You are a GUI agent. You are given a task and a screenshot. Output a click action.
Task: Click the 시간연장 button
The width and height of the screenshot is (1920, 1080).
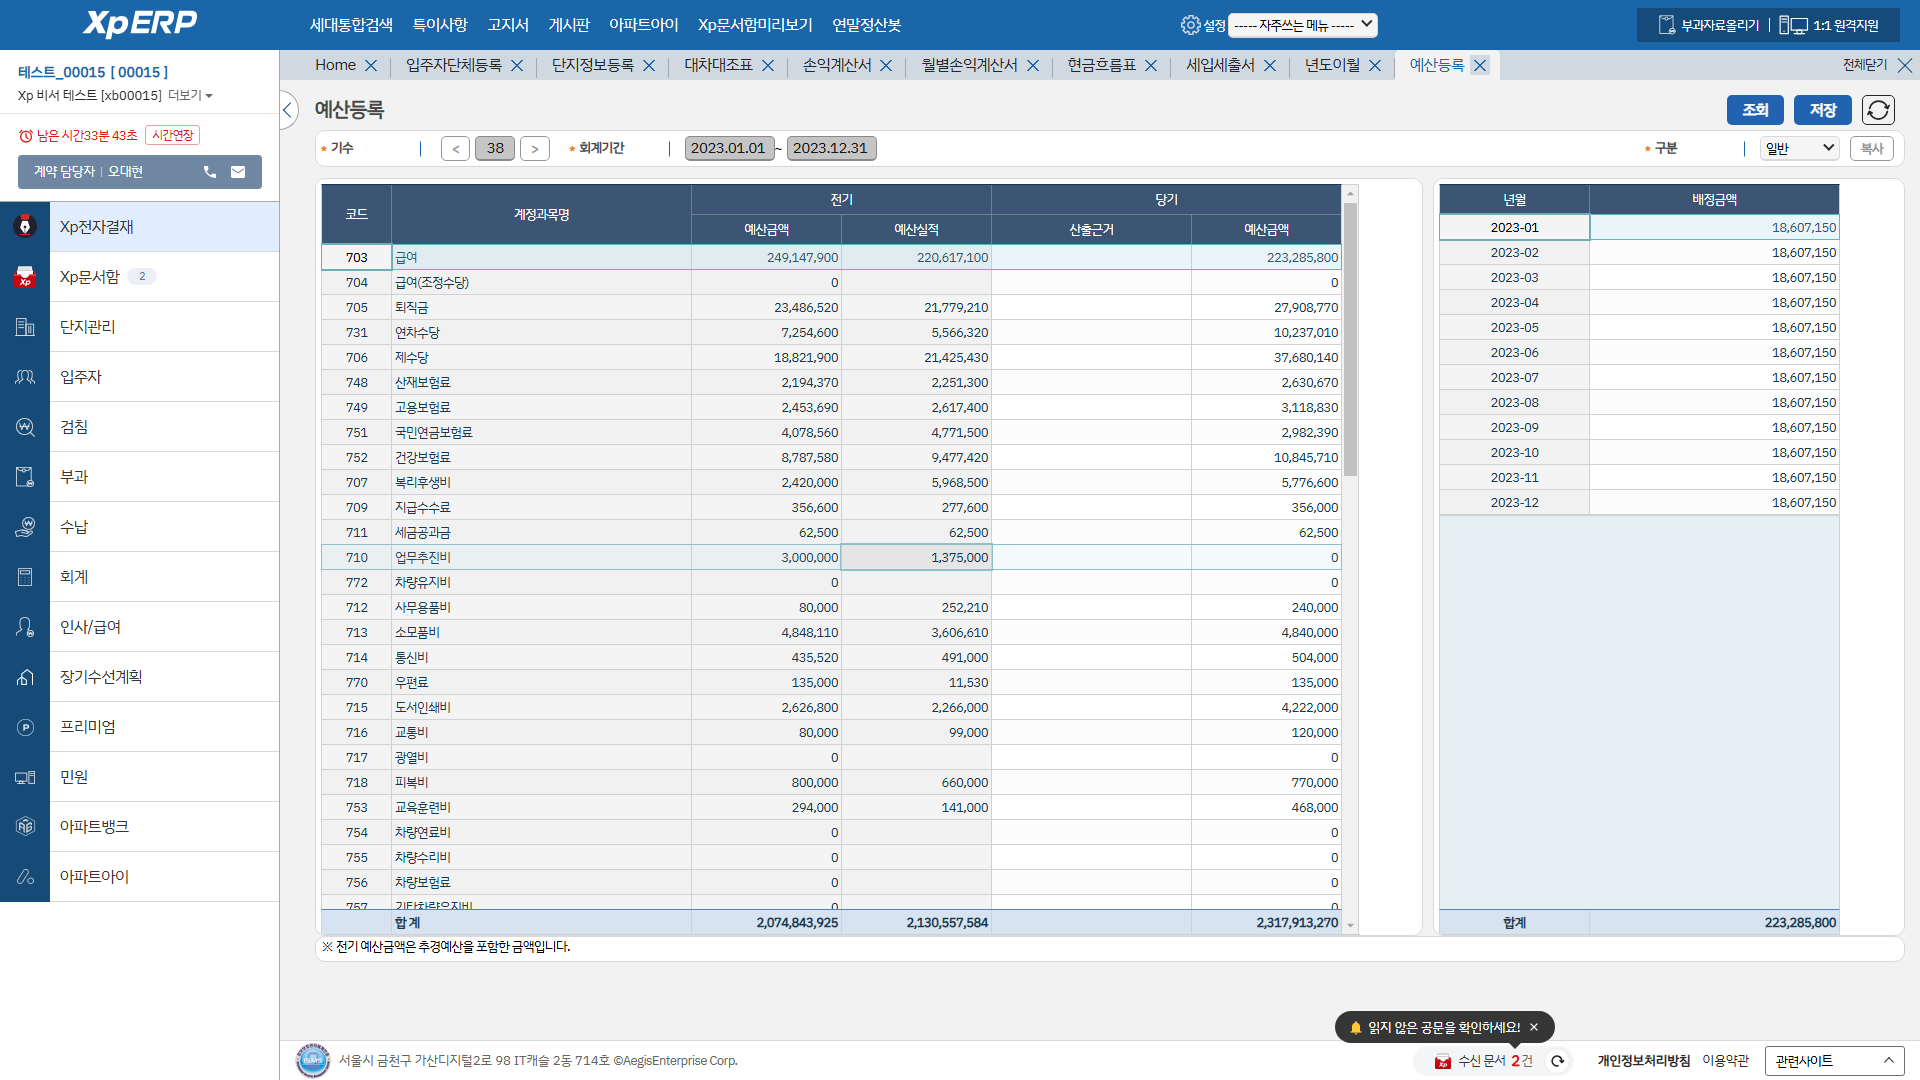pos(172,135)
